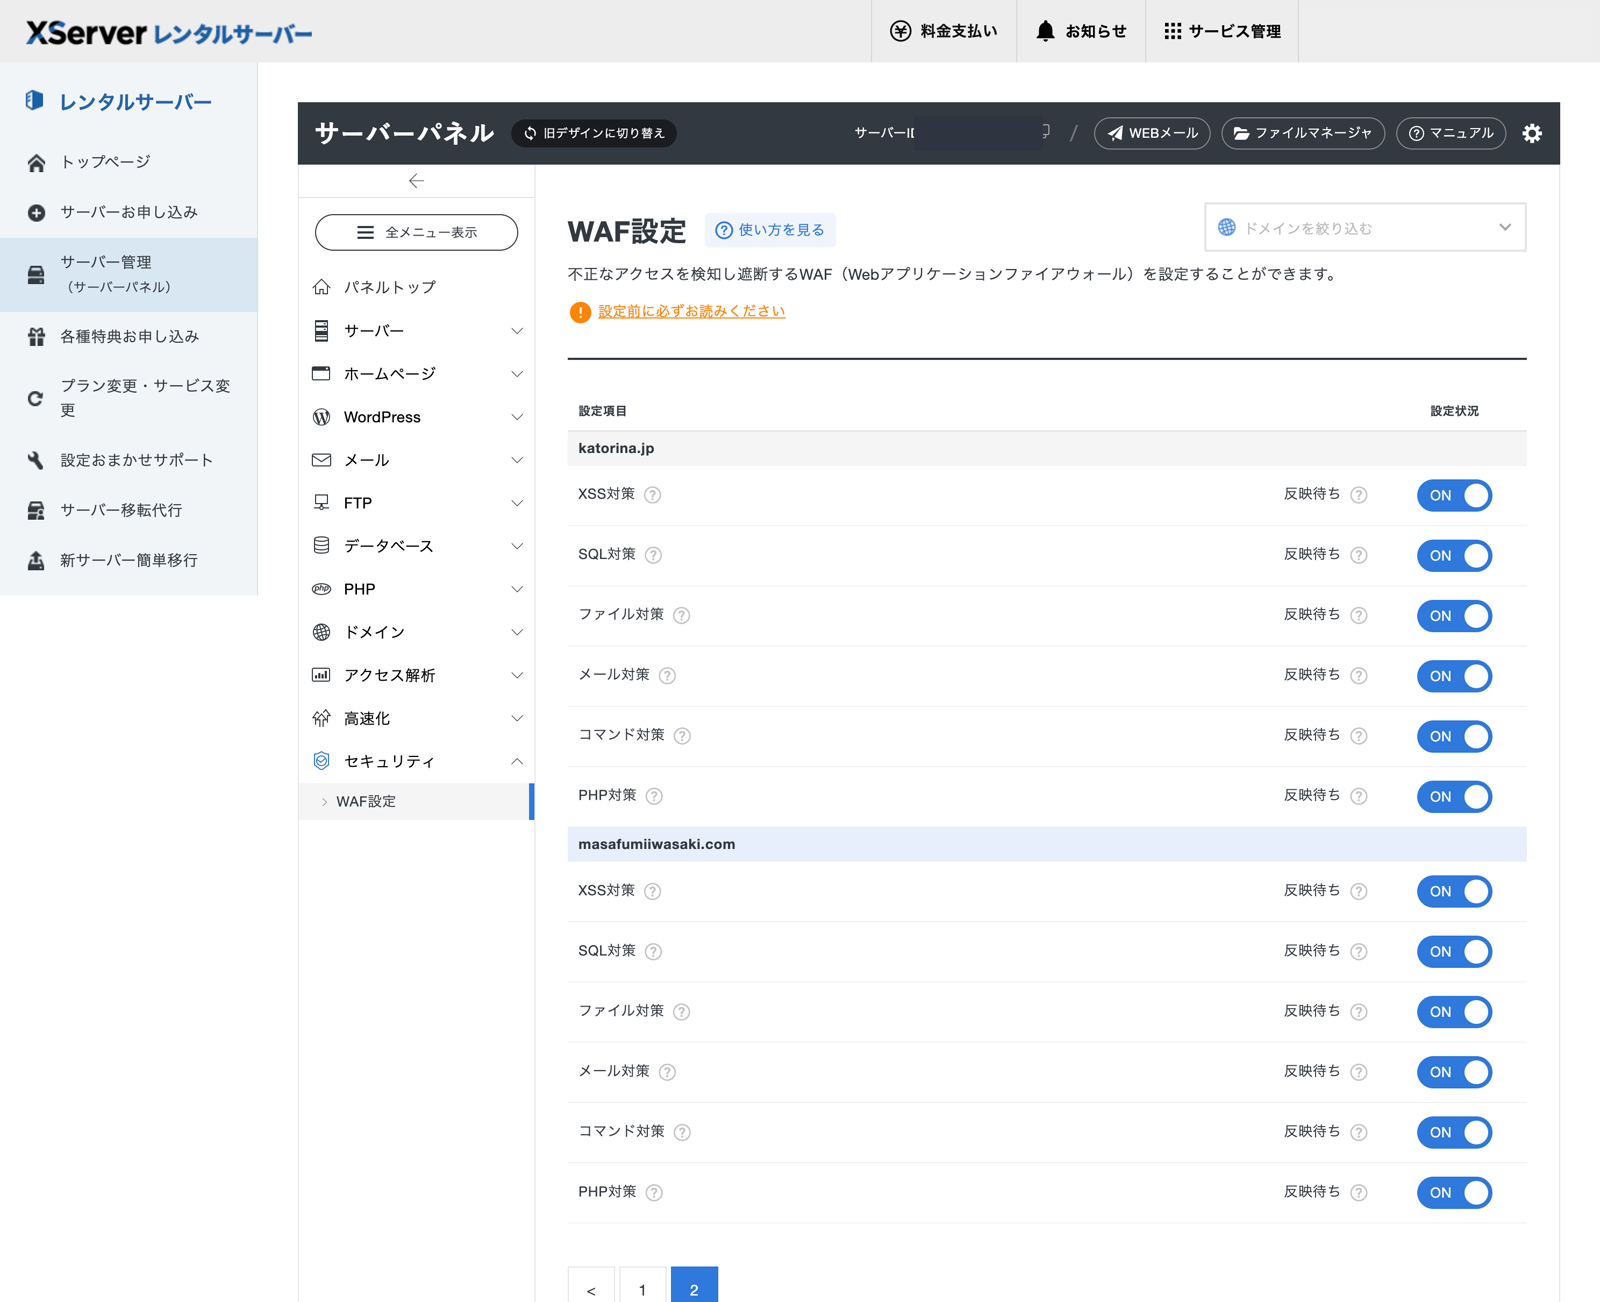Screen dimensions: 1600x1302
Task: Click the plus icon for サーバーお申し込み
Action: click(36, 212)
